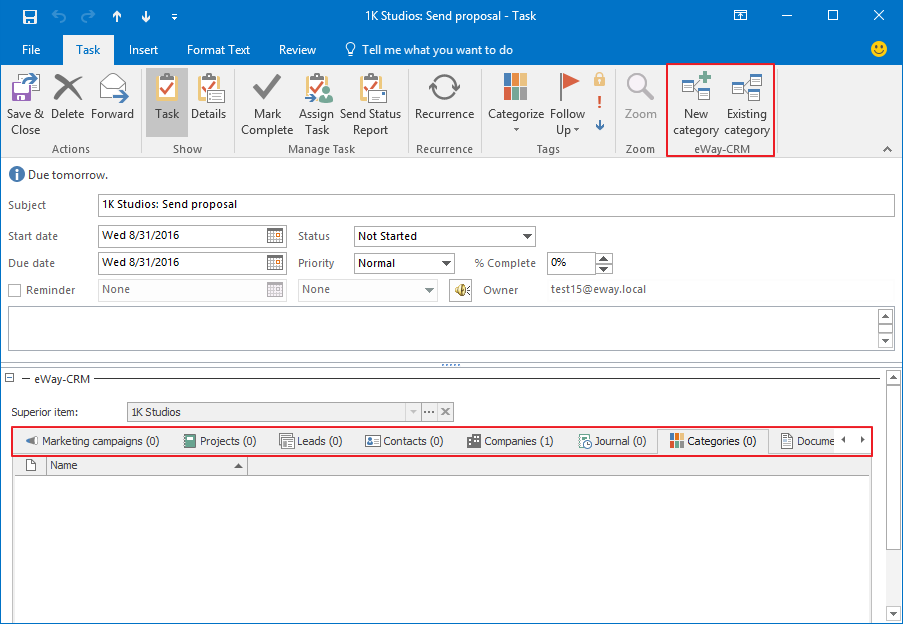The width and height of the screenshot is (903, 624).
Task: Open reminder time dropdown
Action: coord(430,290)
